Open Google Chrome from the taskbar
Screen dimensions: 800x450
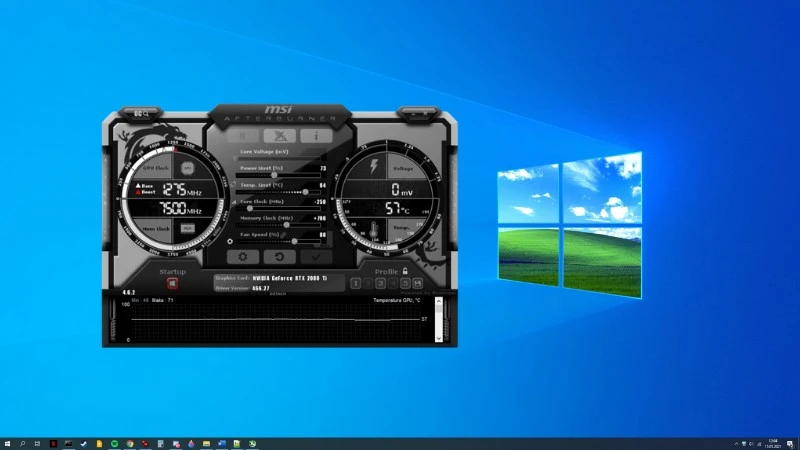click(130, 444)
